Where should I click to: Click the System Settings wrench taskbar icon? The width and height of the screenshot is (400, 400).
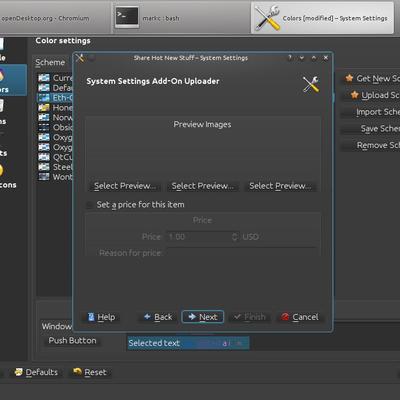(267, 18)
